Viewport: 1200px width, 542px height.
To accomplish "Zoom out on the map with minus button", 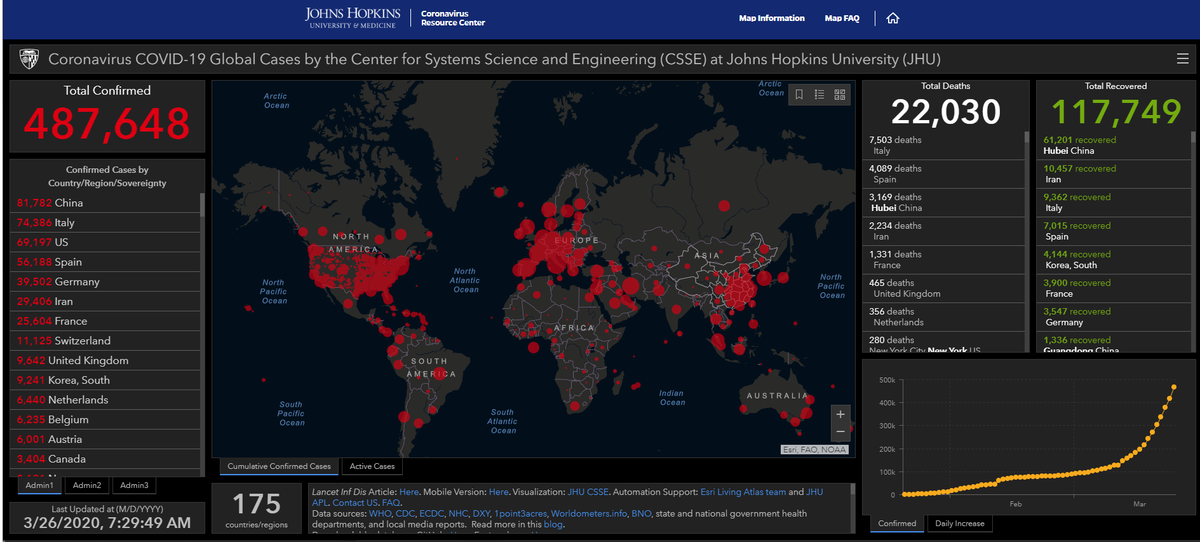I will [x=840, y=432].
